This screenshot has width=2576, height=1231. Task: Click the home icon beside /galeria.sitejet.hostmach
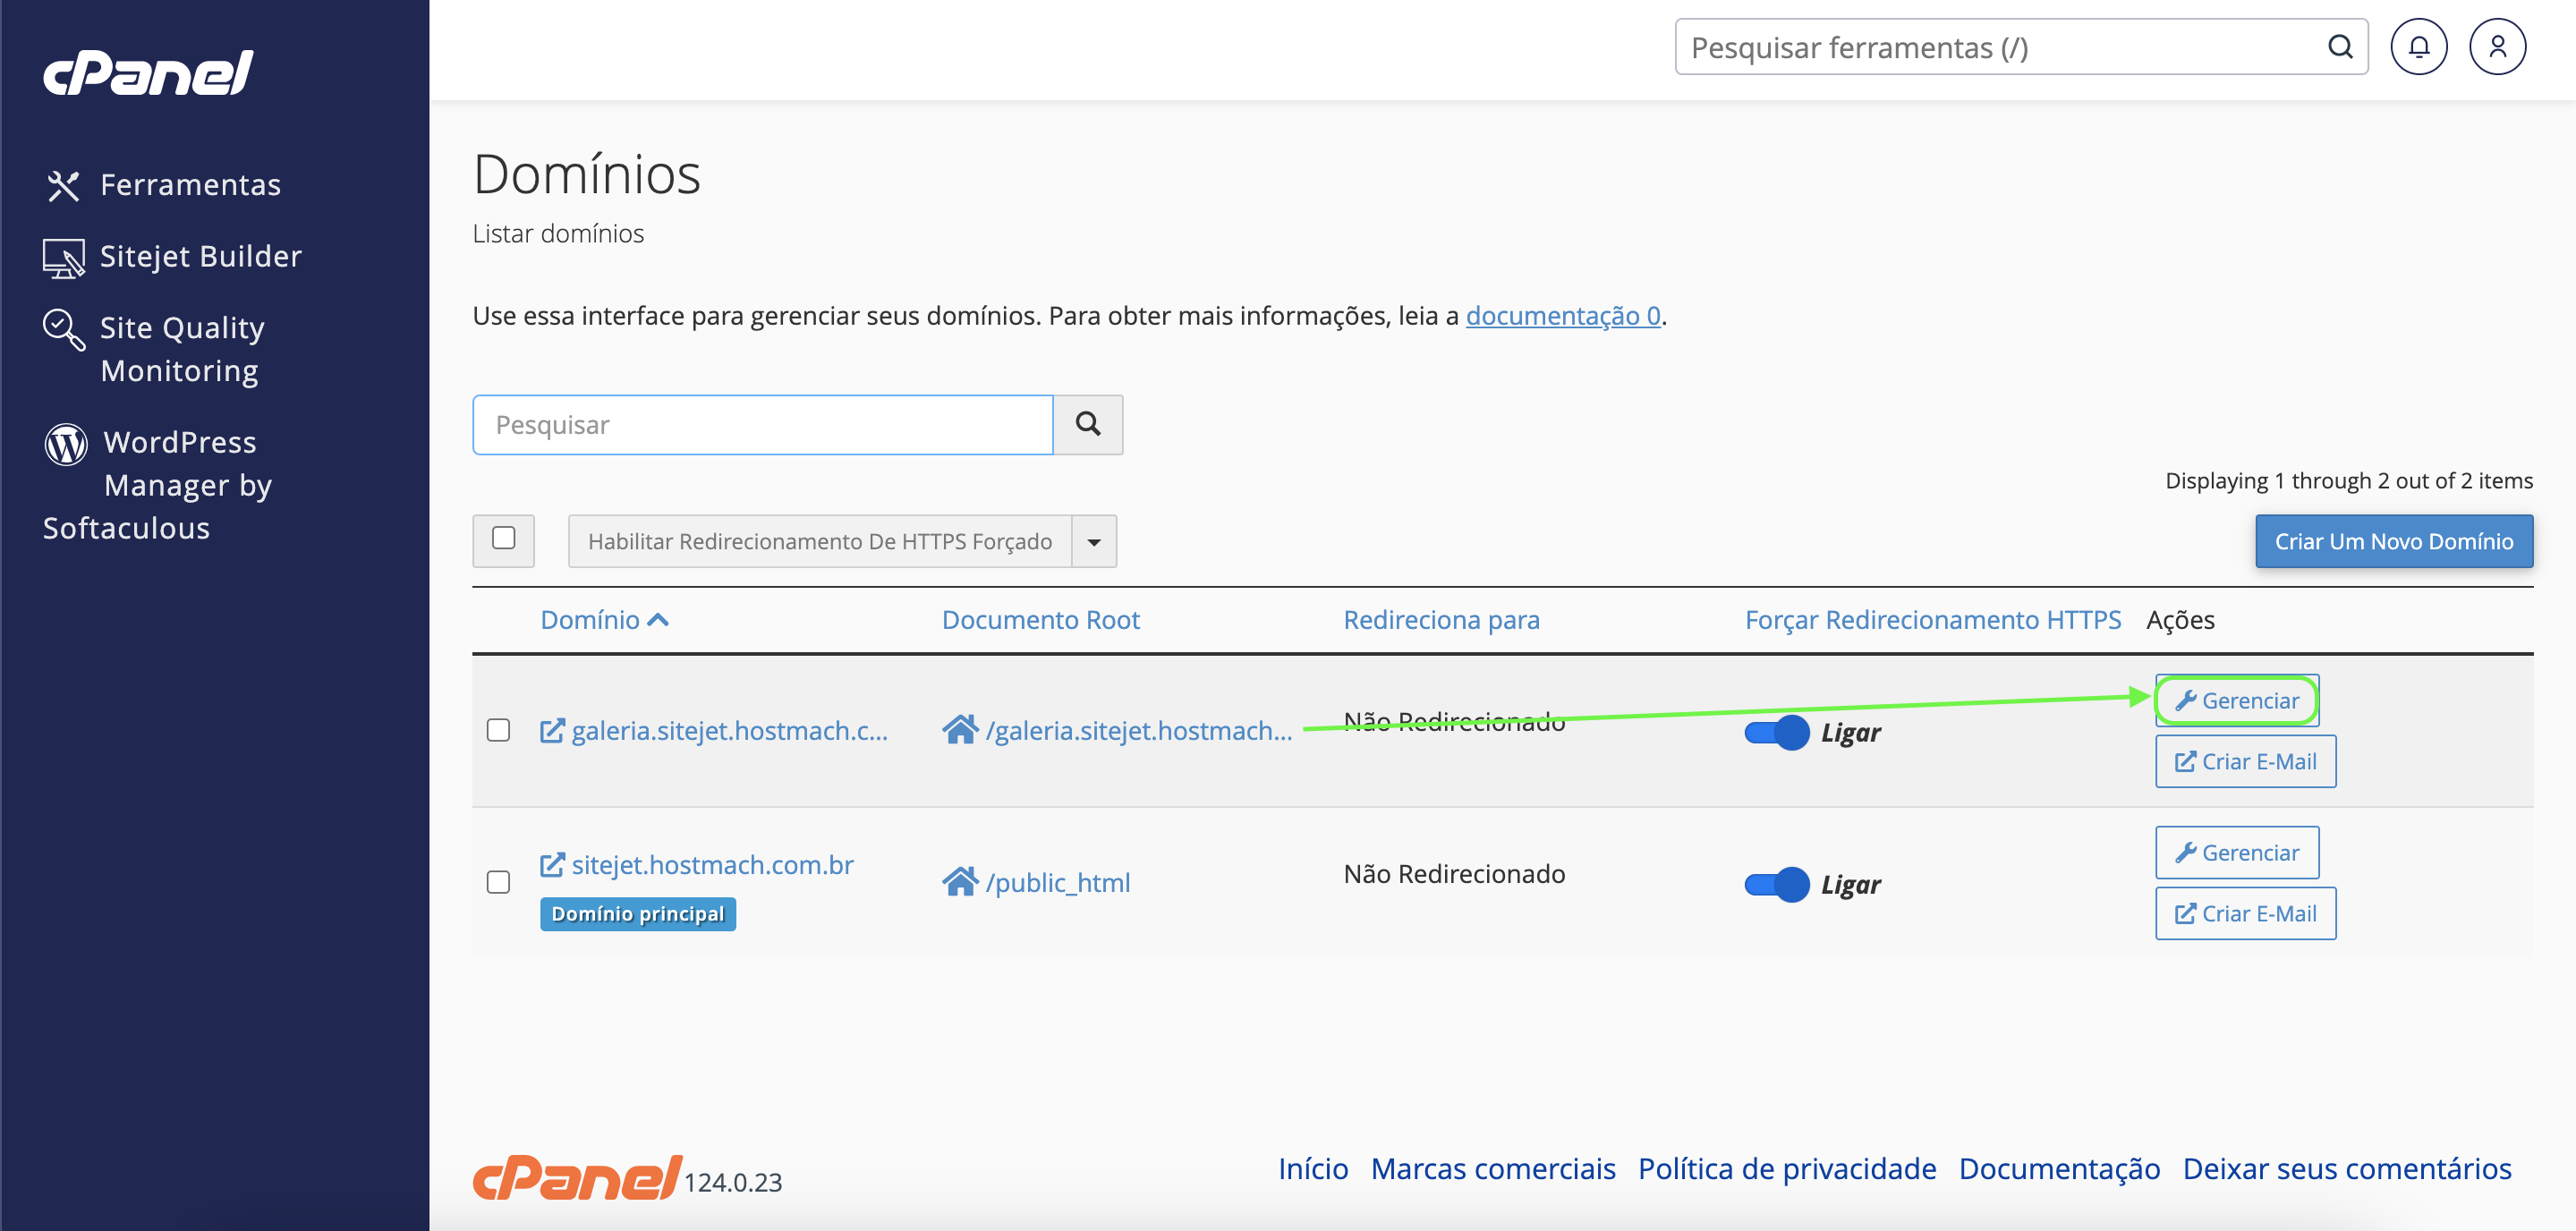[960, 730]
